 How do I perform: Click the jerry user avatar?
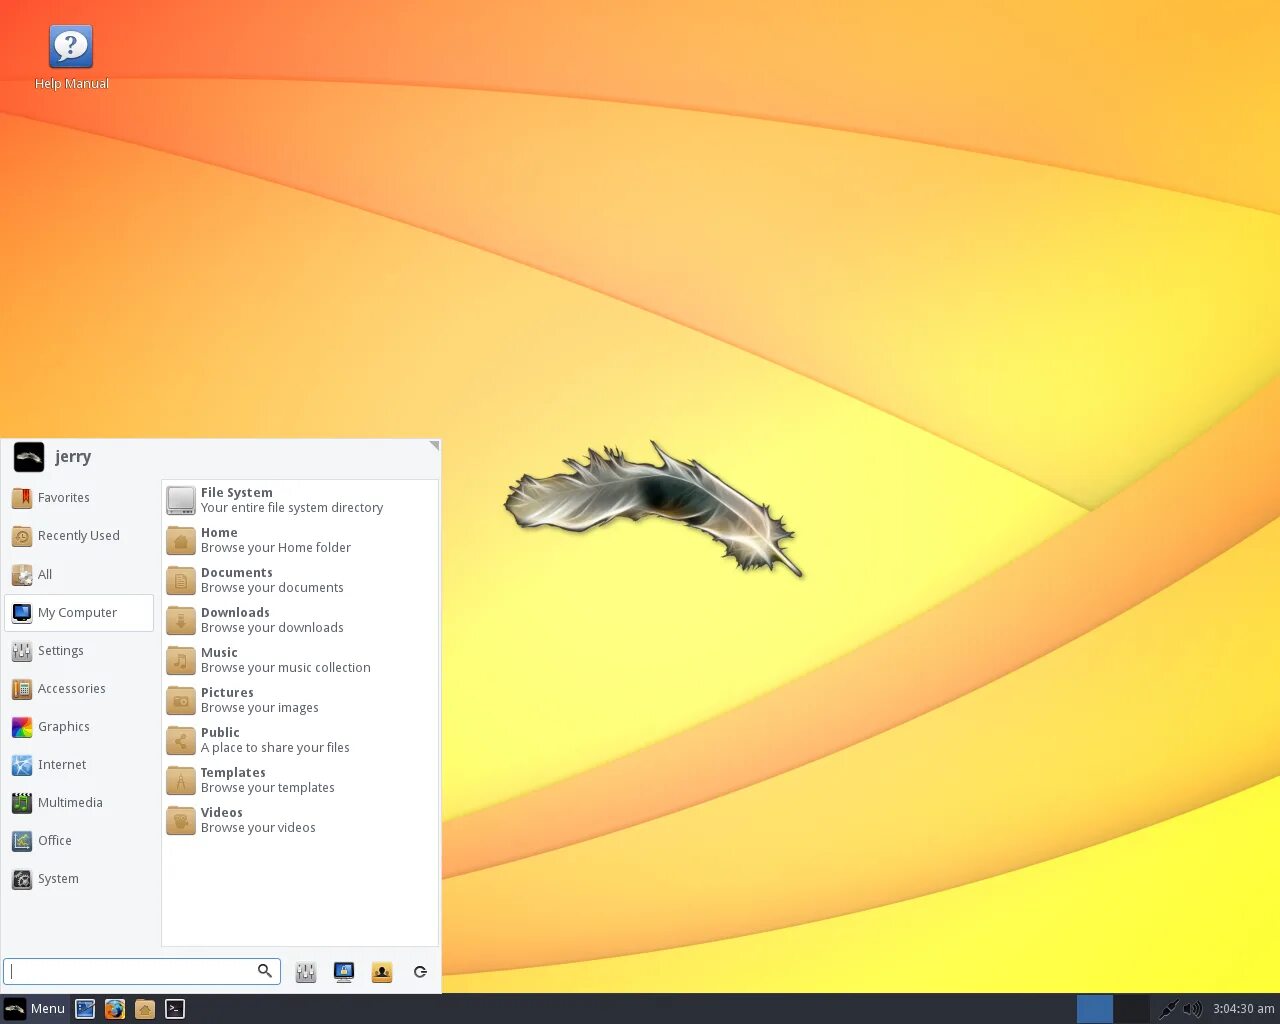28,456
